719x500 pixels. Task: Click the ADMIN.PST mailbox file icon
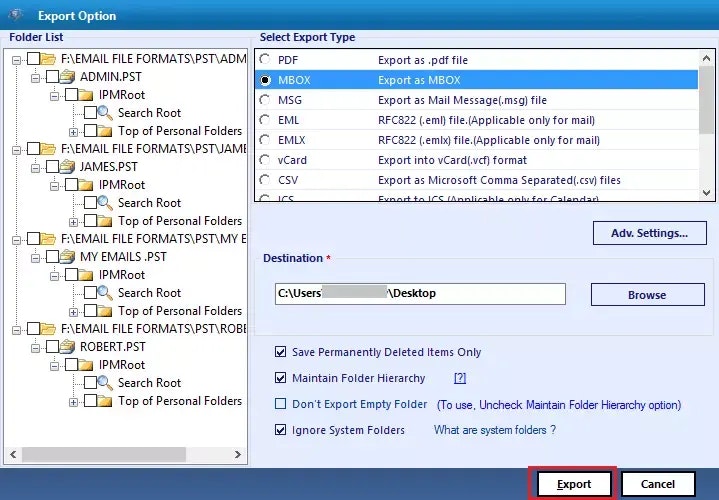pos(67,77)
